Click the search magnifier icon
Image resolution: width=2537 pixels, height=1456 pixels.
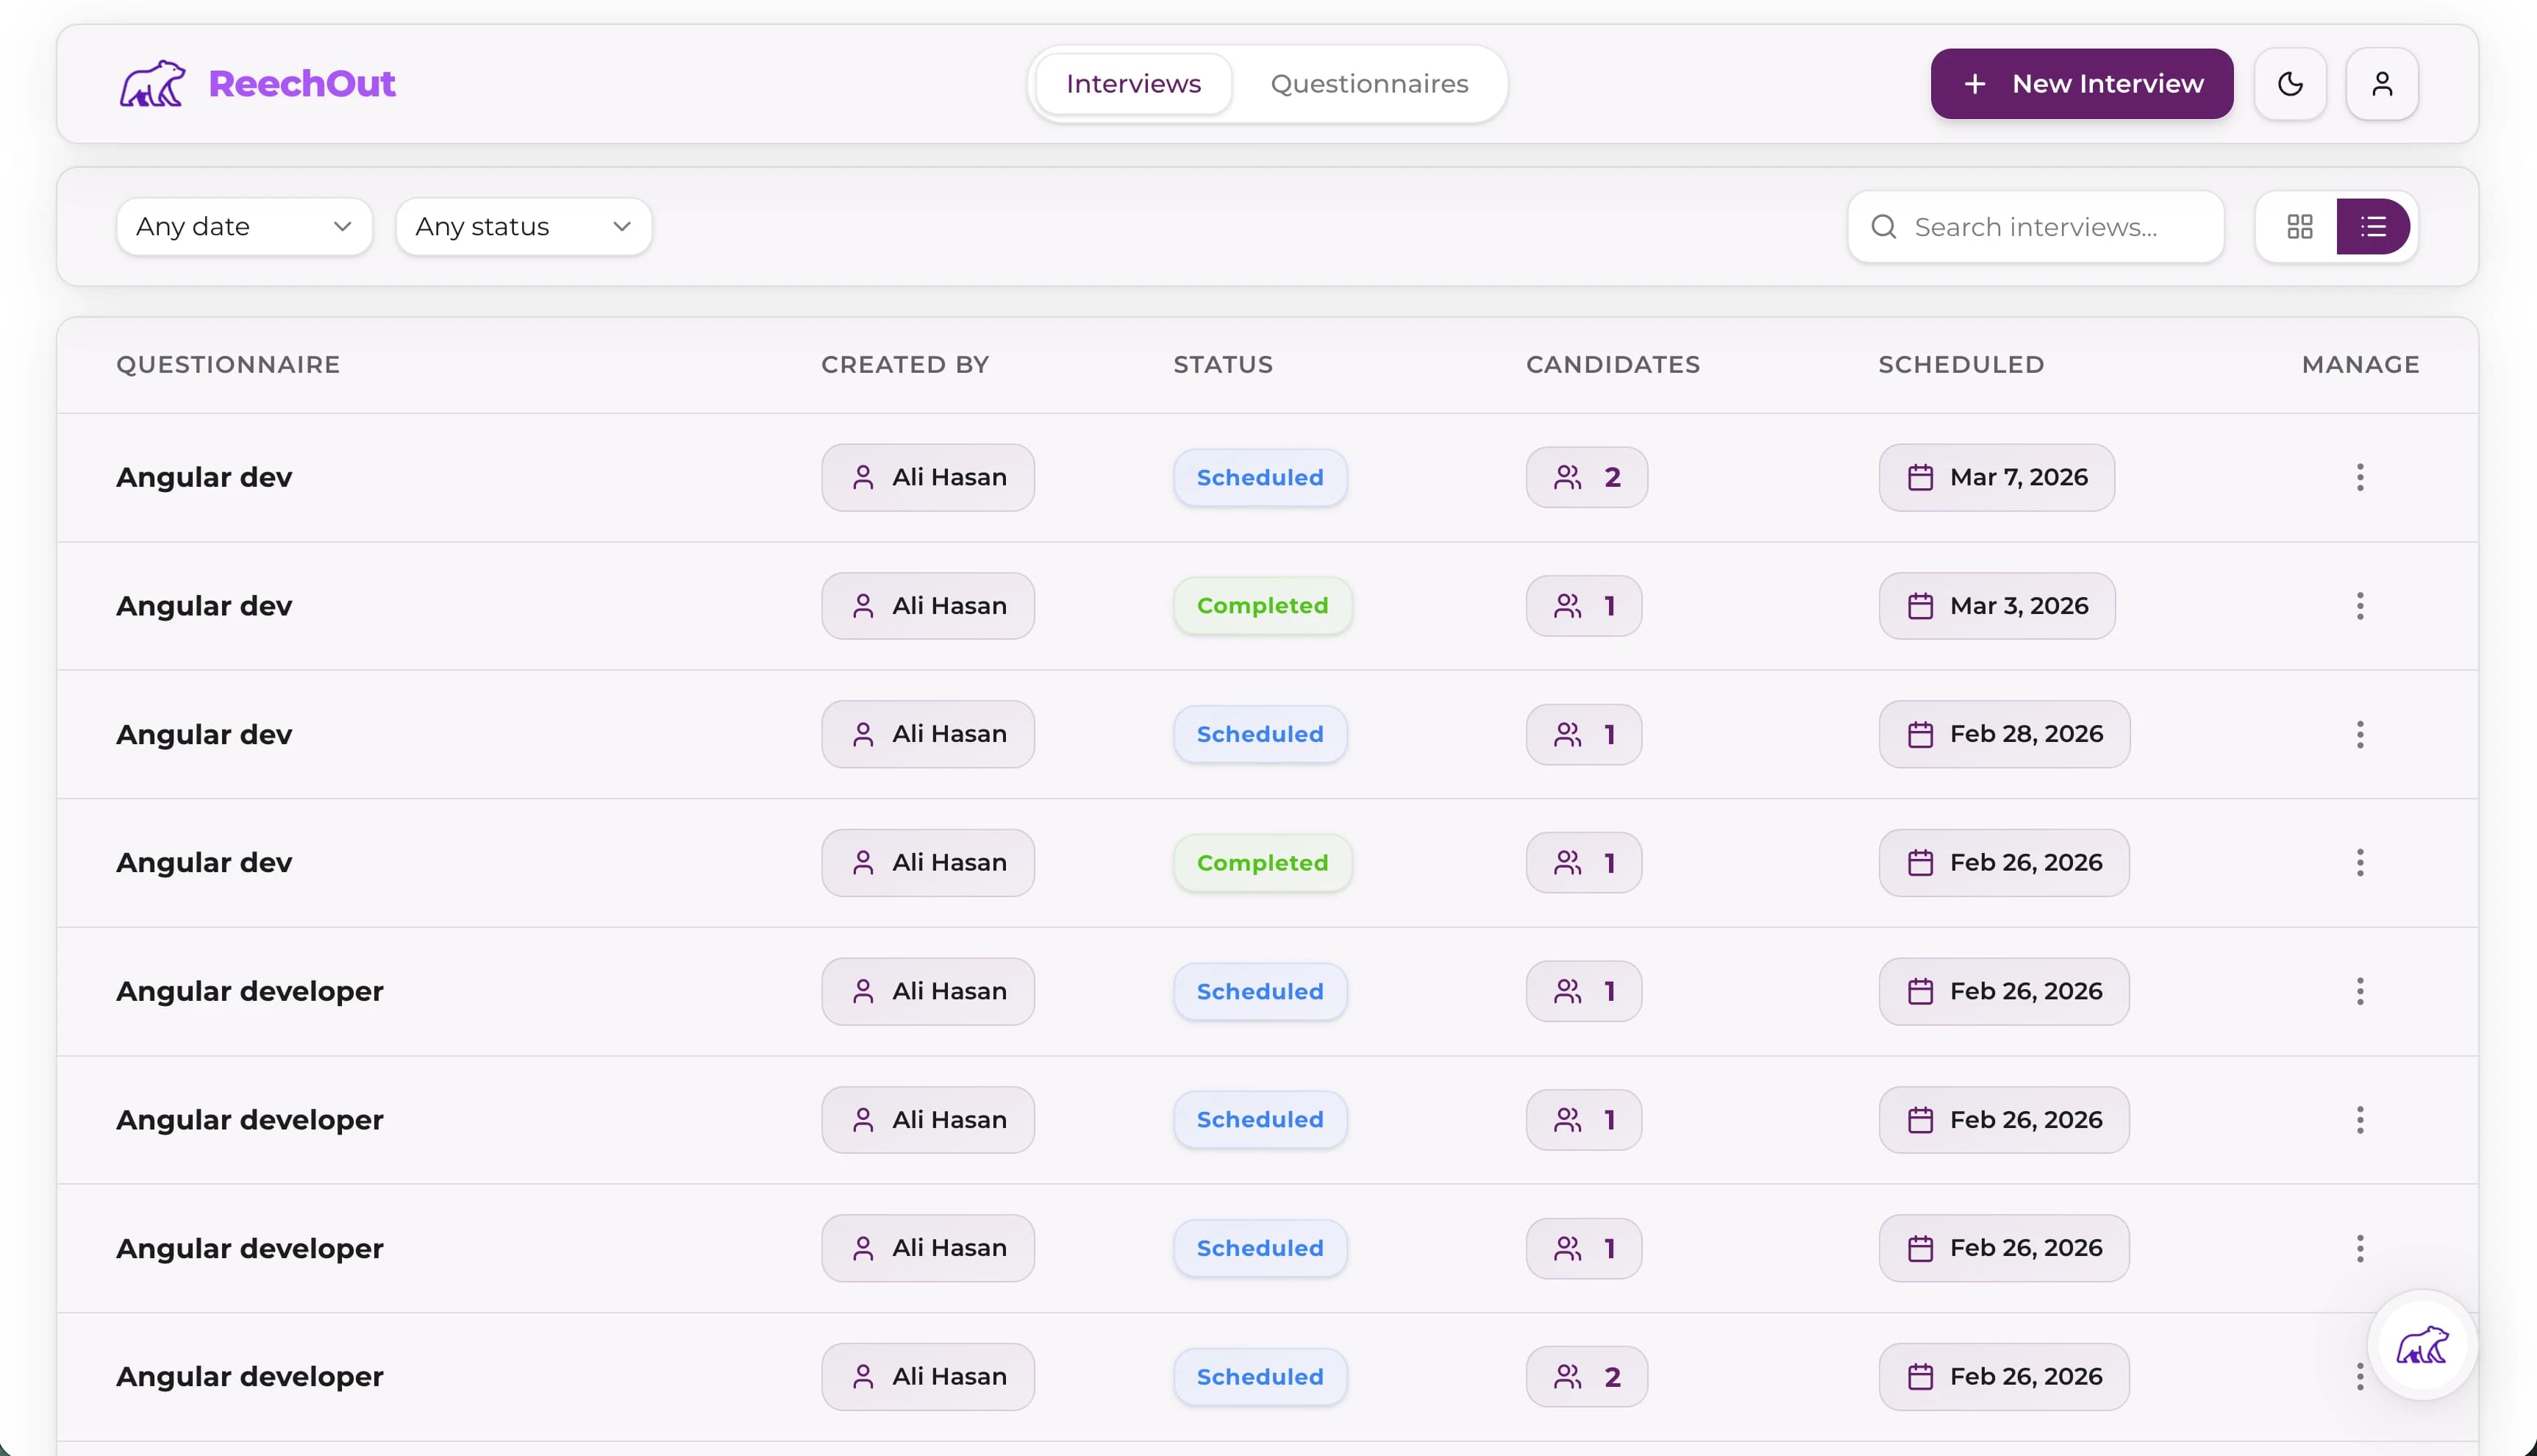1883,226
